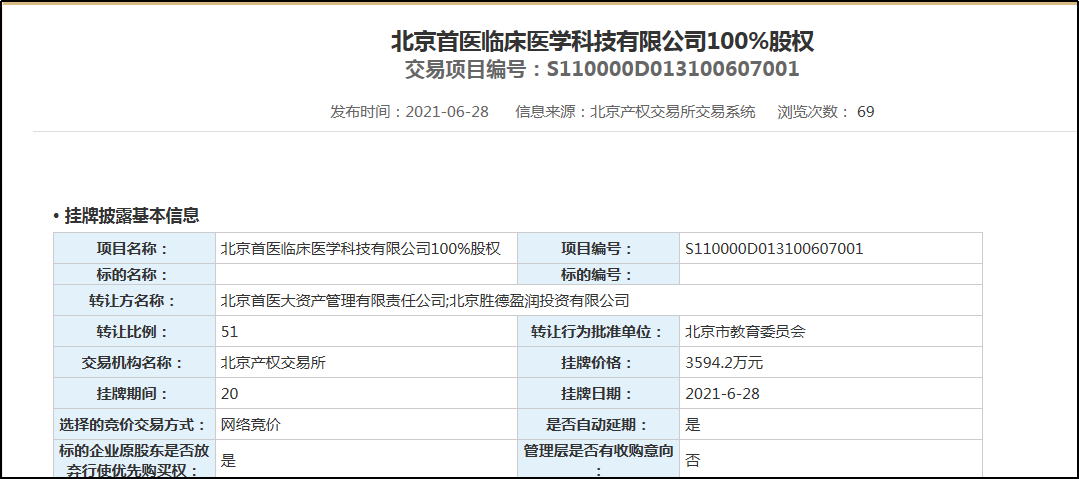Image resolution: width=1079 pixels, height=479 pixels.
Task: Select the listing date 2021-6-28
Action: (x=723, y=394)
